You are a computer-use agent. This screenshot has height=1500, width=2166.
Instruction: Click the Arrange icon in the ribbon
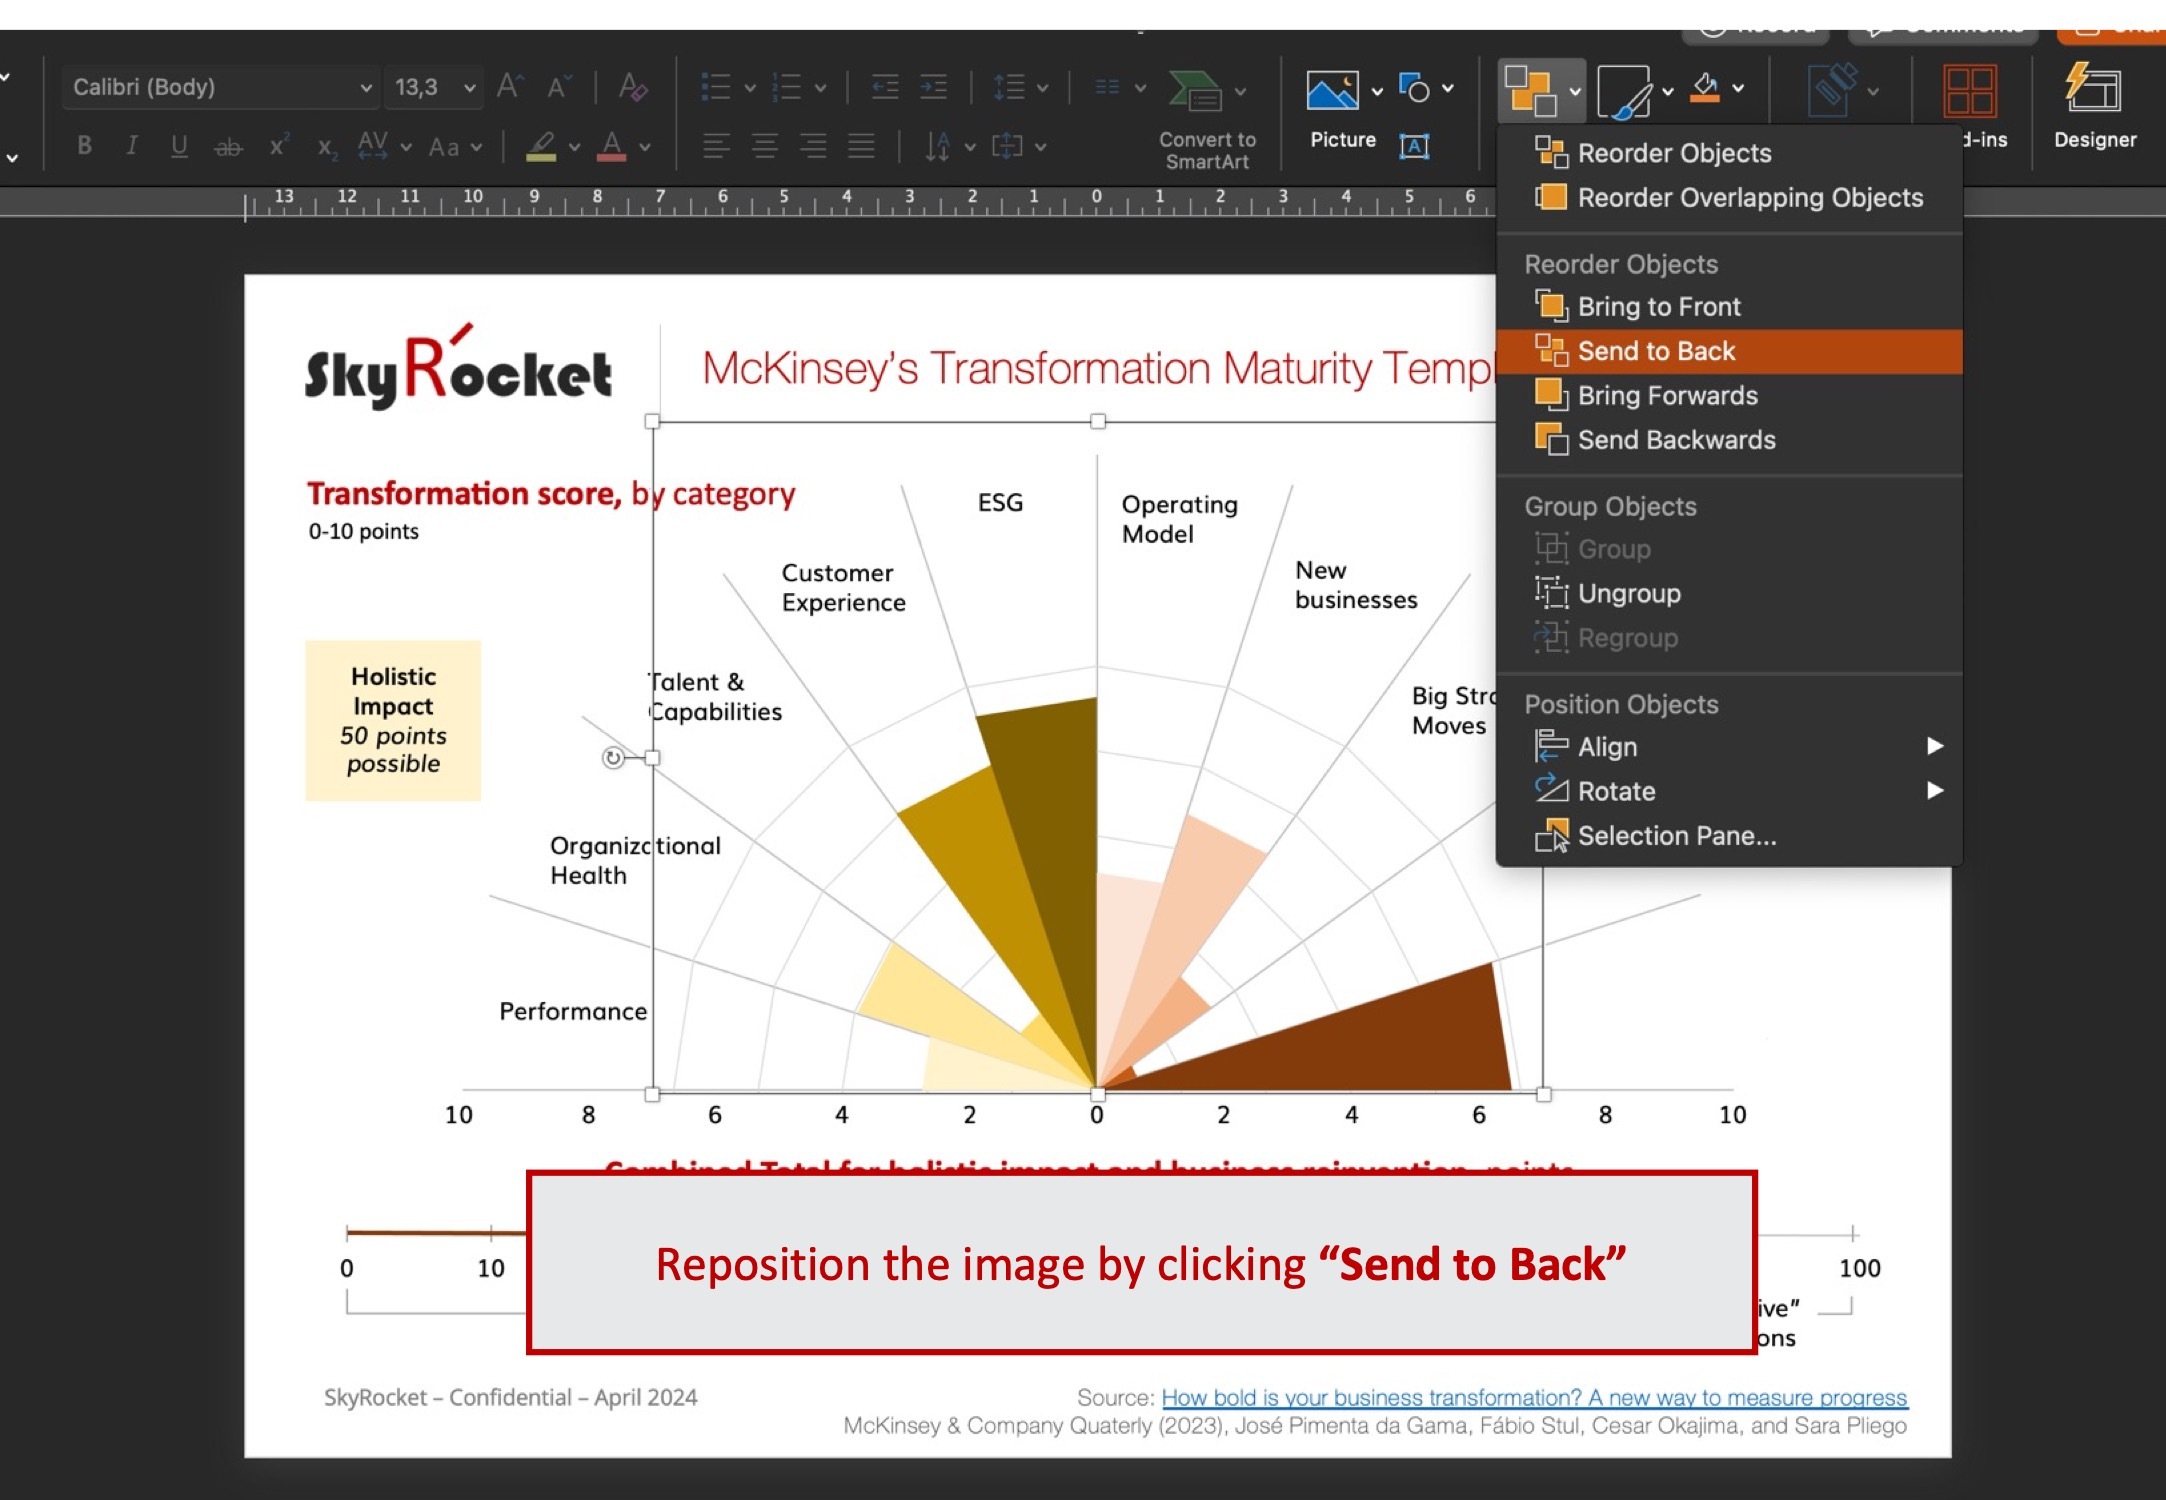1531,90
